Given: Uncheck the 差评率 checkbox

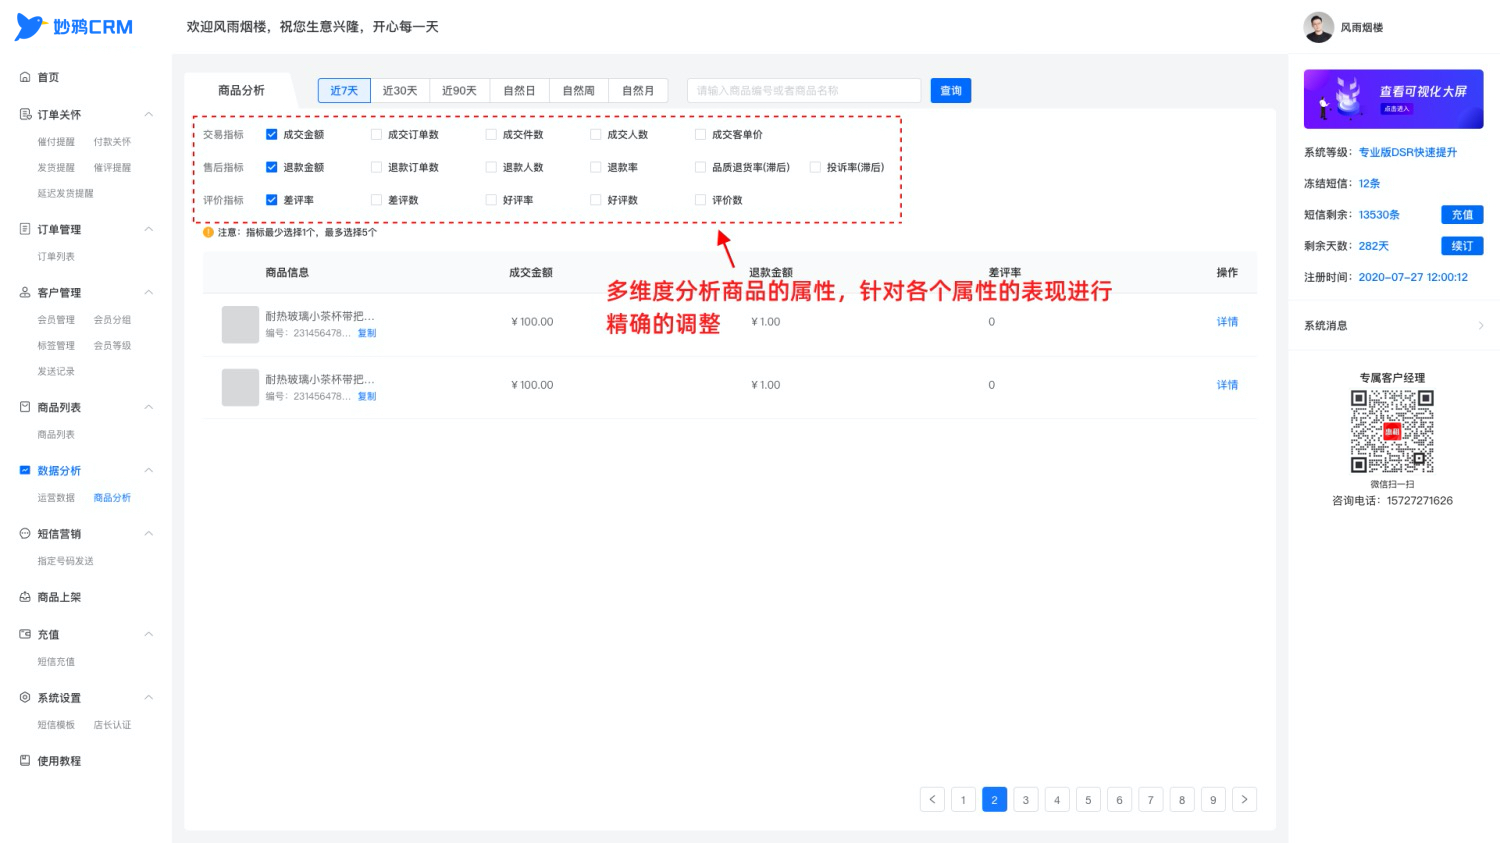Looking at the screenshot, I should point(271,200).
